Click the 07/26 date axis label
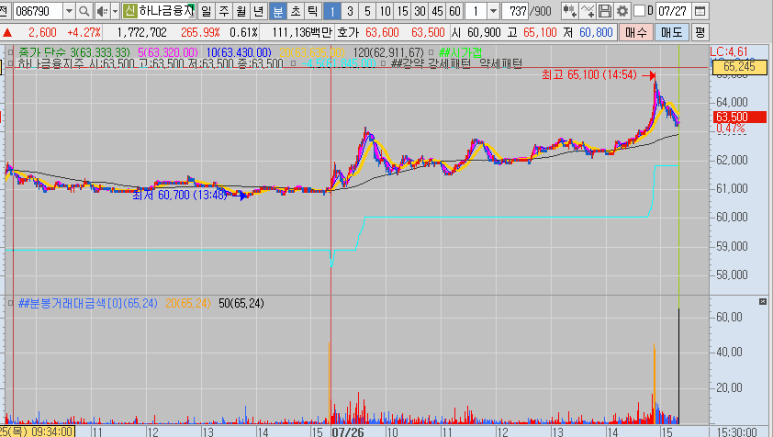The width and height of the screenshot is (773, 437). tap(348, 432)
